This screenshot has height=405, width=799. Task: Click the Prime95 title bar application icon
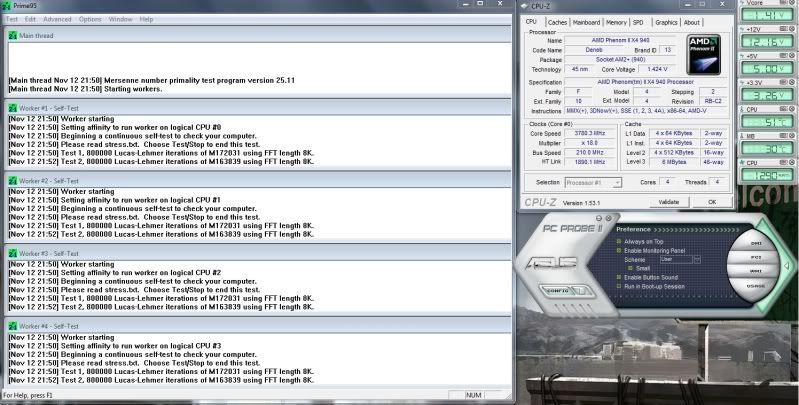point(6,6)
